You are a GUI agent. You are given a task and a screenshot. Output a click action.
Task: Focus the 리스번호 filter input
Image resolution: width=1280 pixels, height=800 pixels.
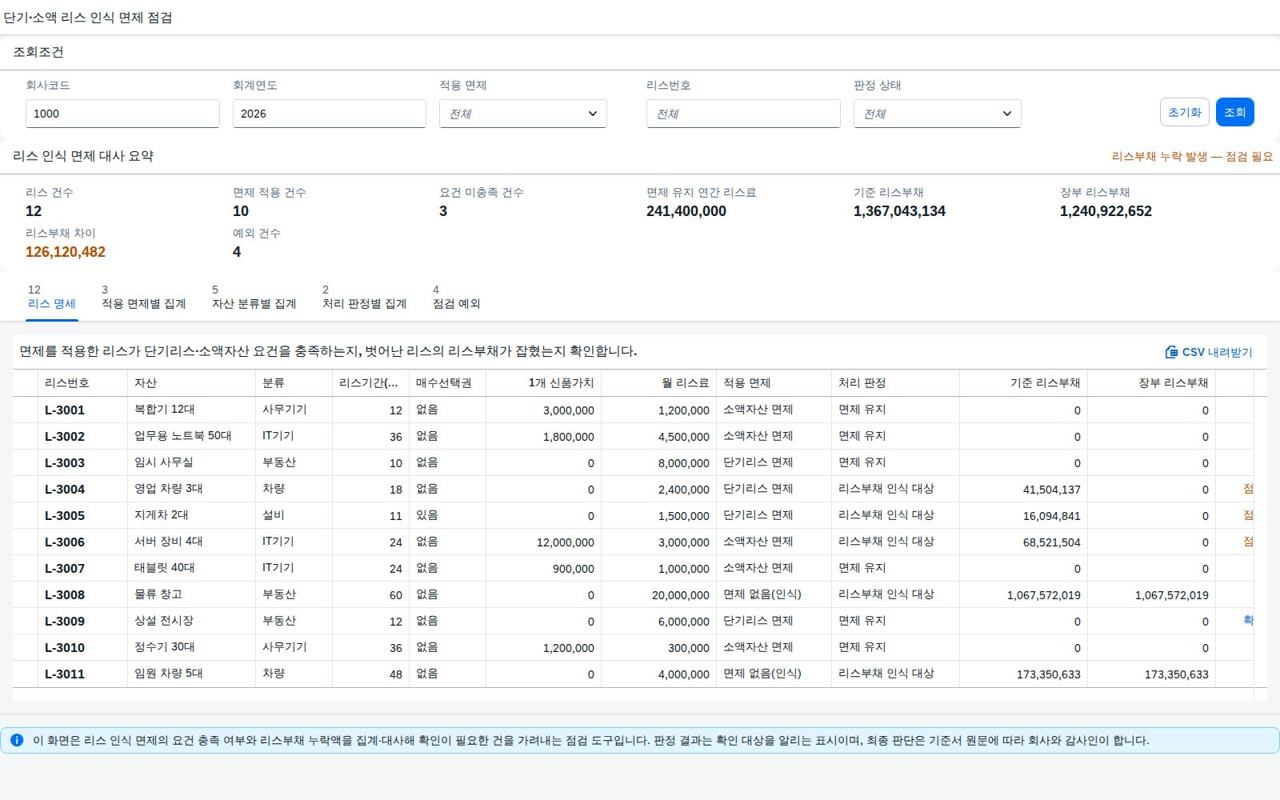pyautogui.click(x=743, y=114)
